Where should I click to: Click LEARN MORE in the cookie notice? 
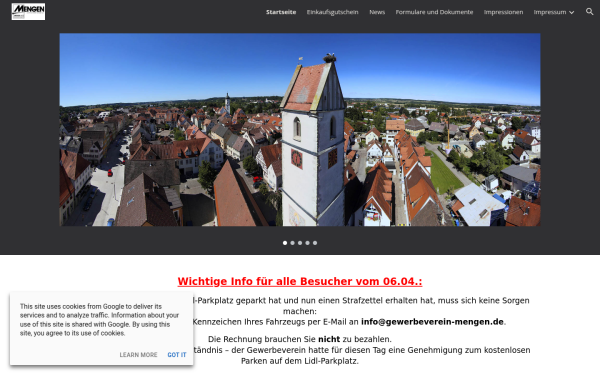(138, 355)
